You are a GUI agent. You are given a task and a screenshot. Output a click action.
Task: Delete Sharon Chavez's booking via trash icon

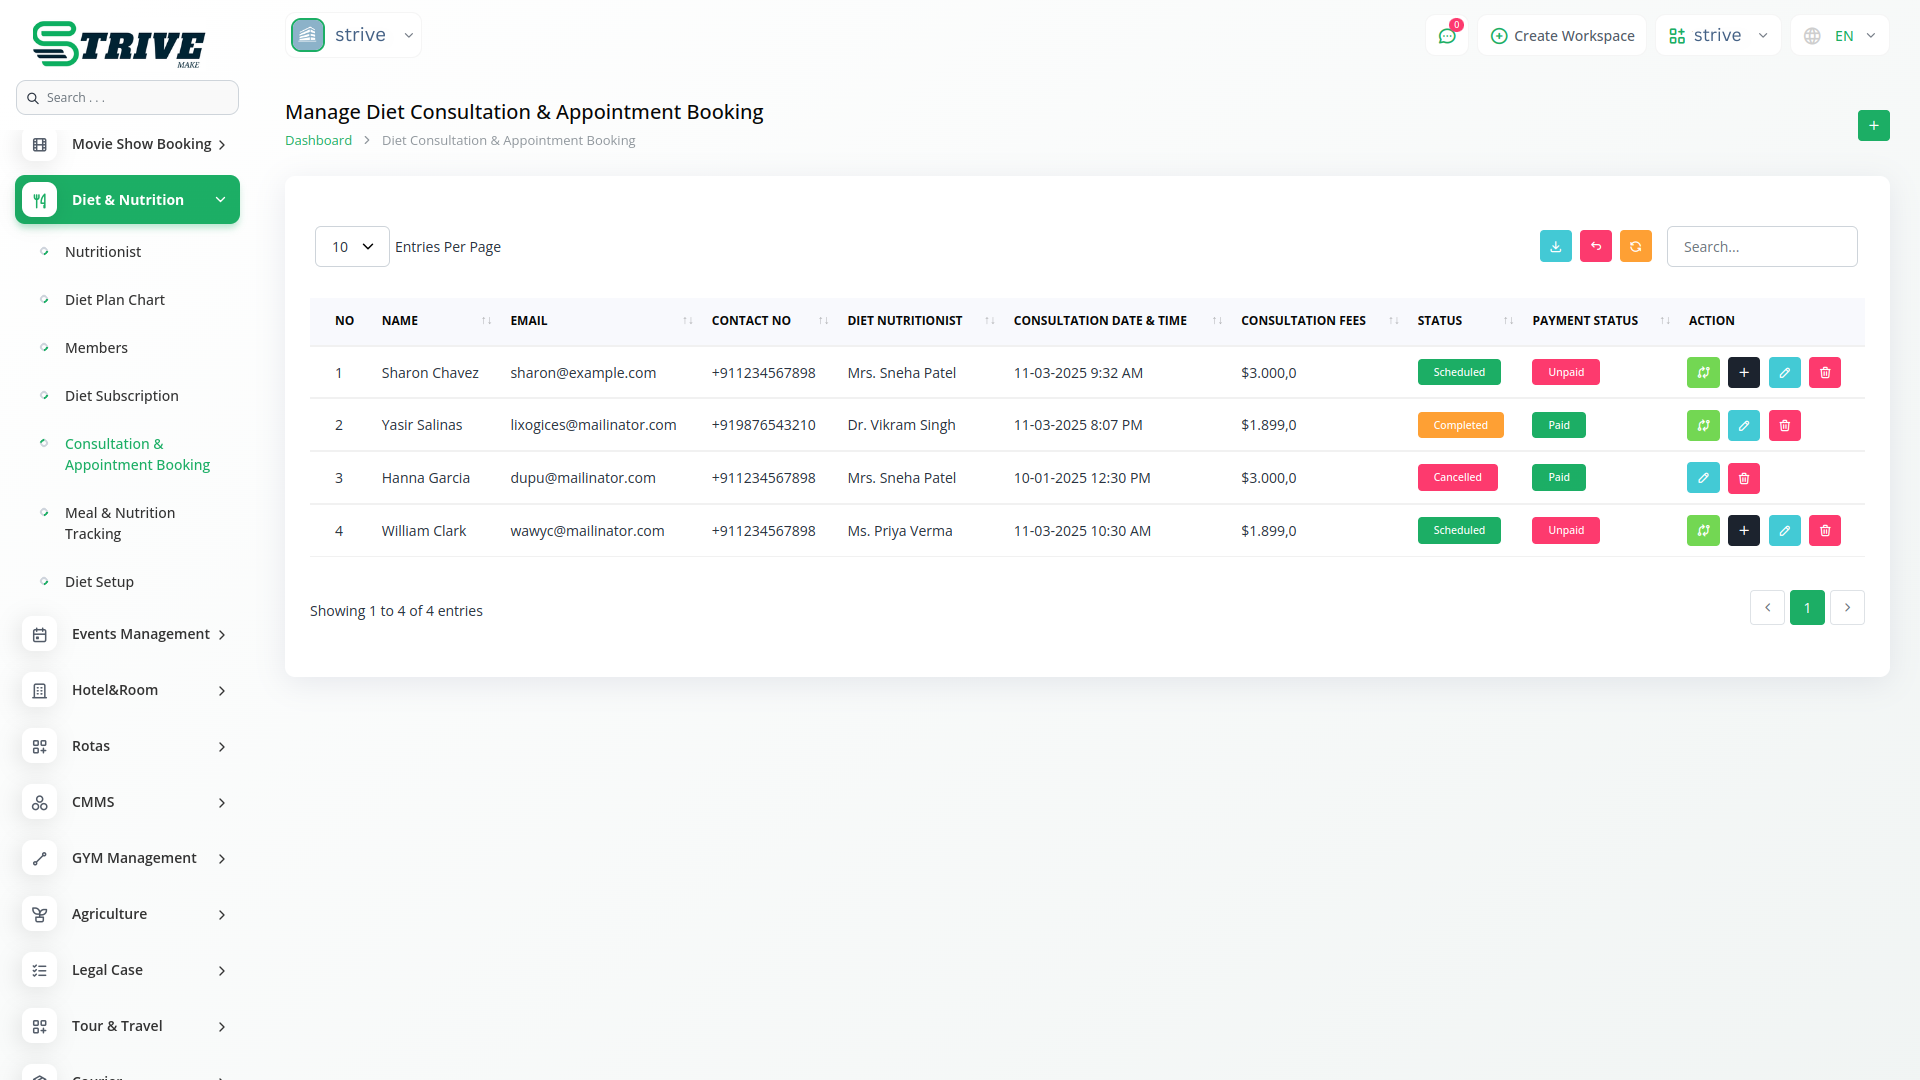click(1824, 373)
